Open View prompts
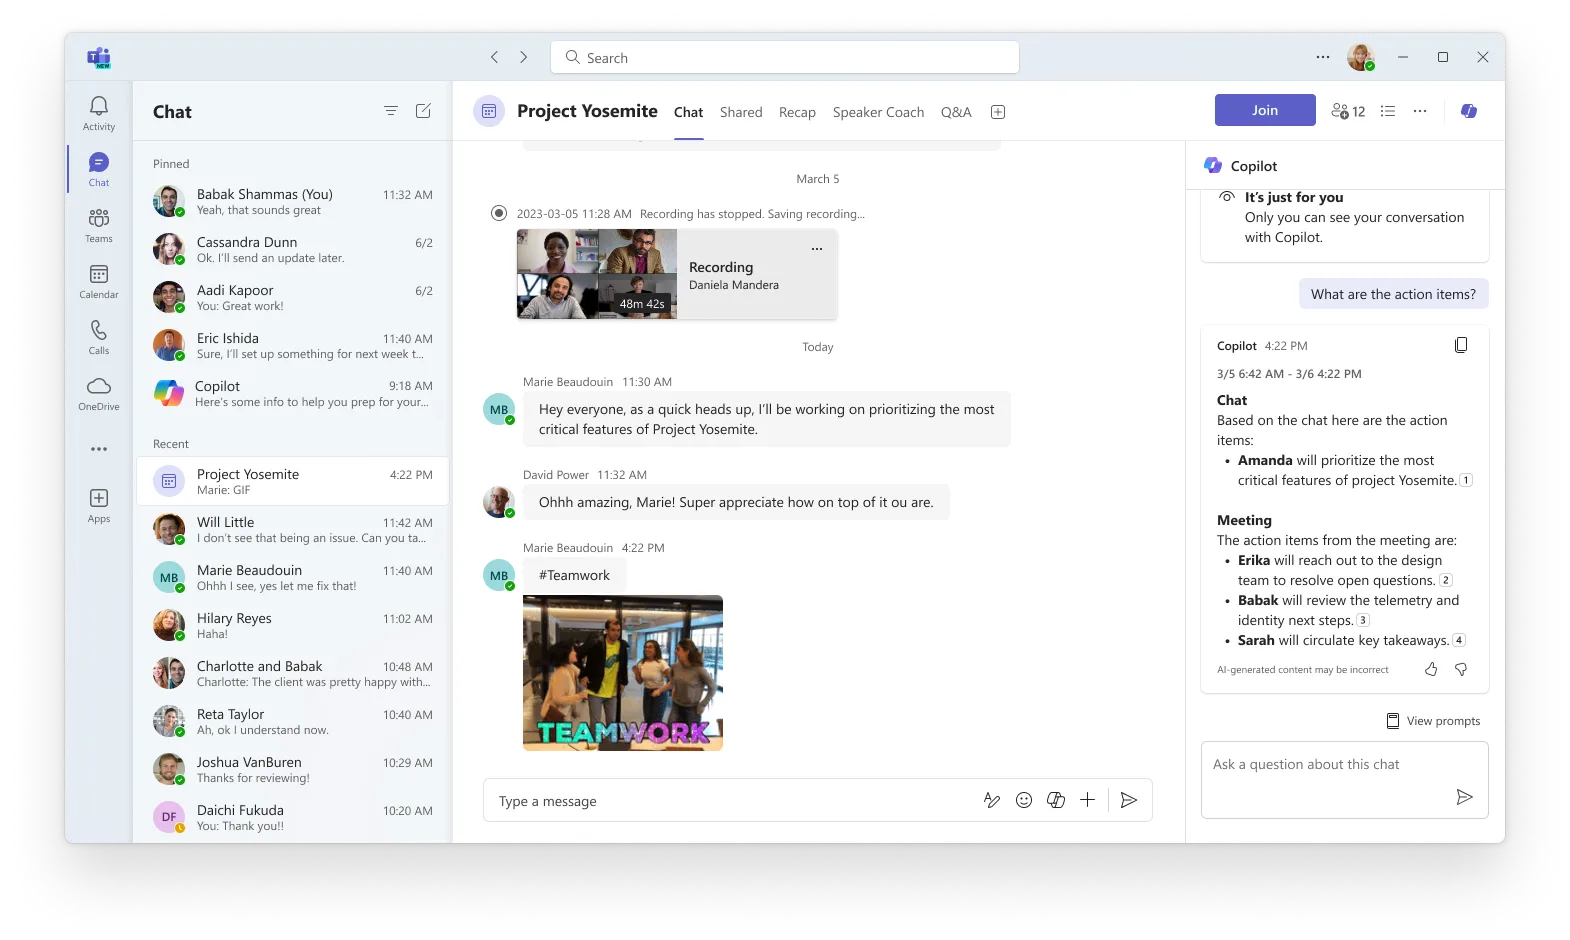 tap(1433, 721)
